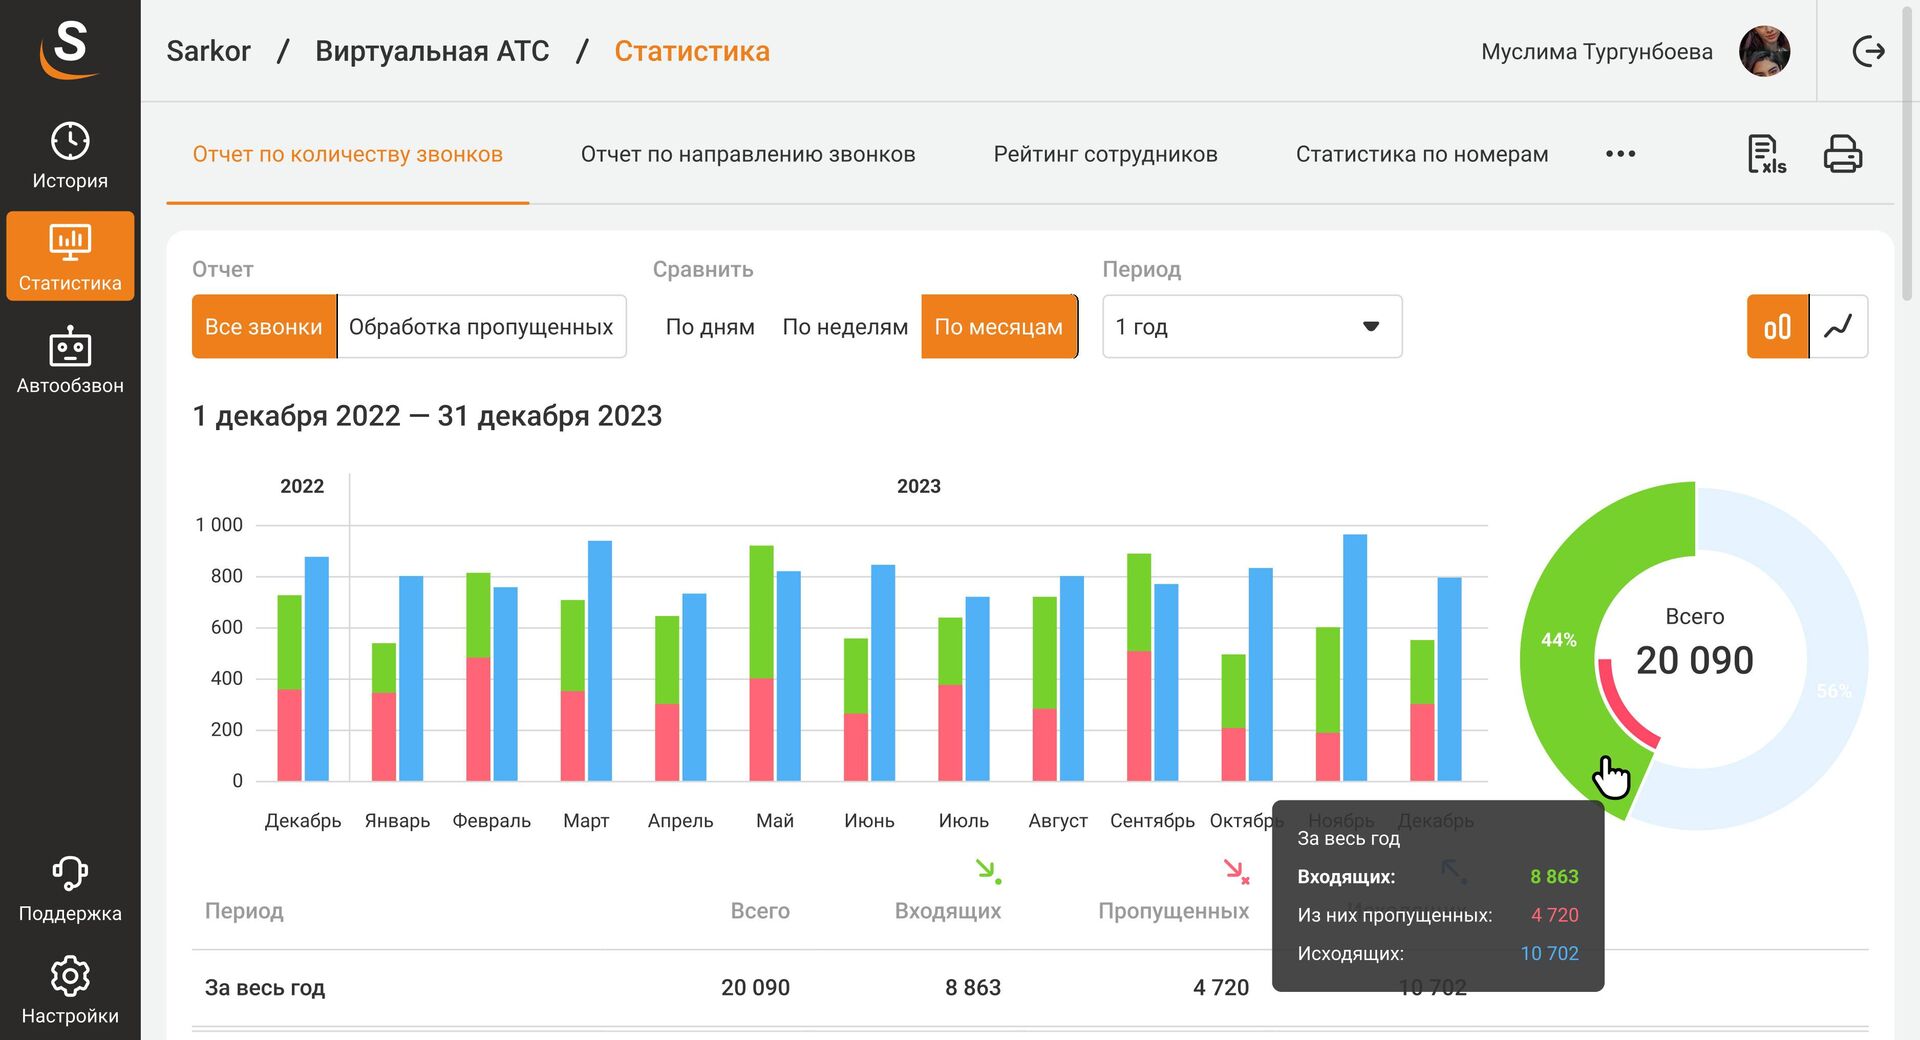
Task: Click the blue Ноябрь bar
Action: coord(1355,657)
